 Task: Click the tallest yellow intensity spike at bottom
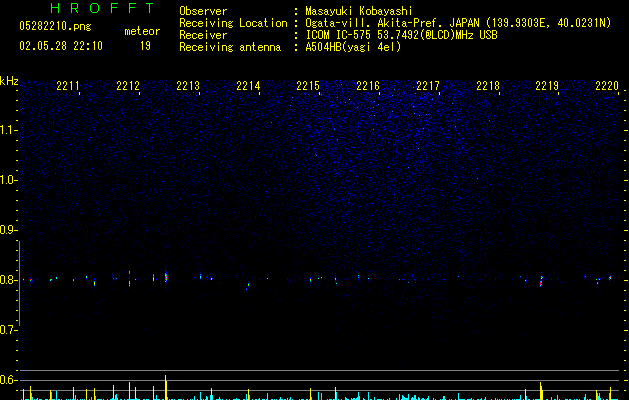(166, 388)
